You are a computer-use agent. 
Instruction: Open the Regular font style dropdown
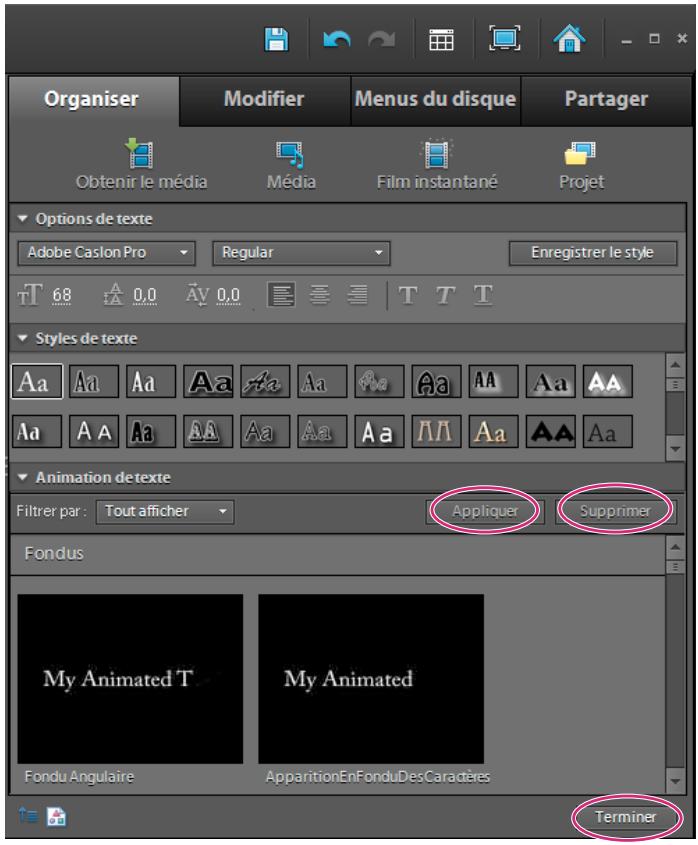pyautogui.click(x=301, y=253)
